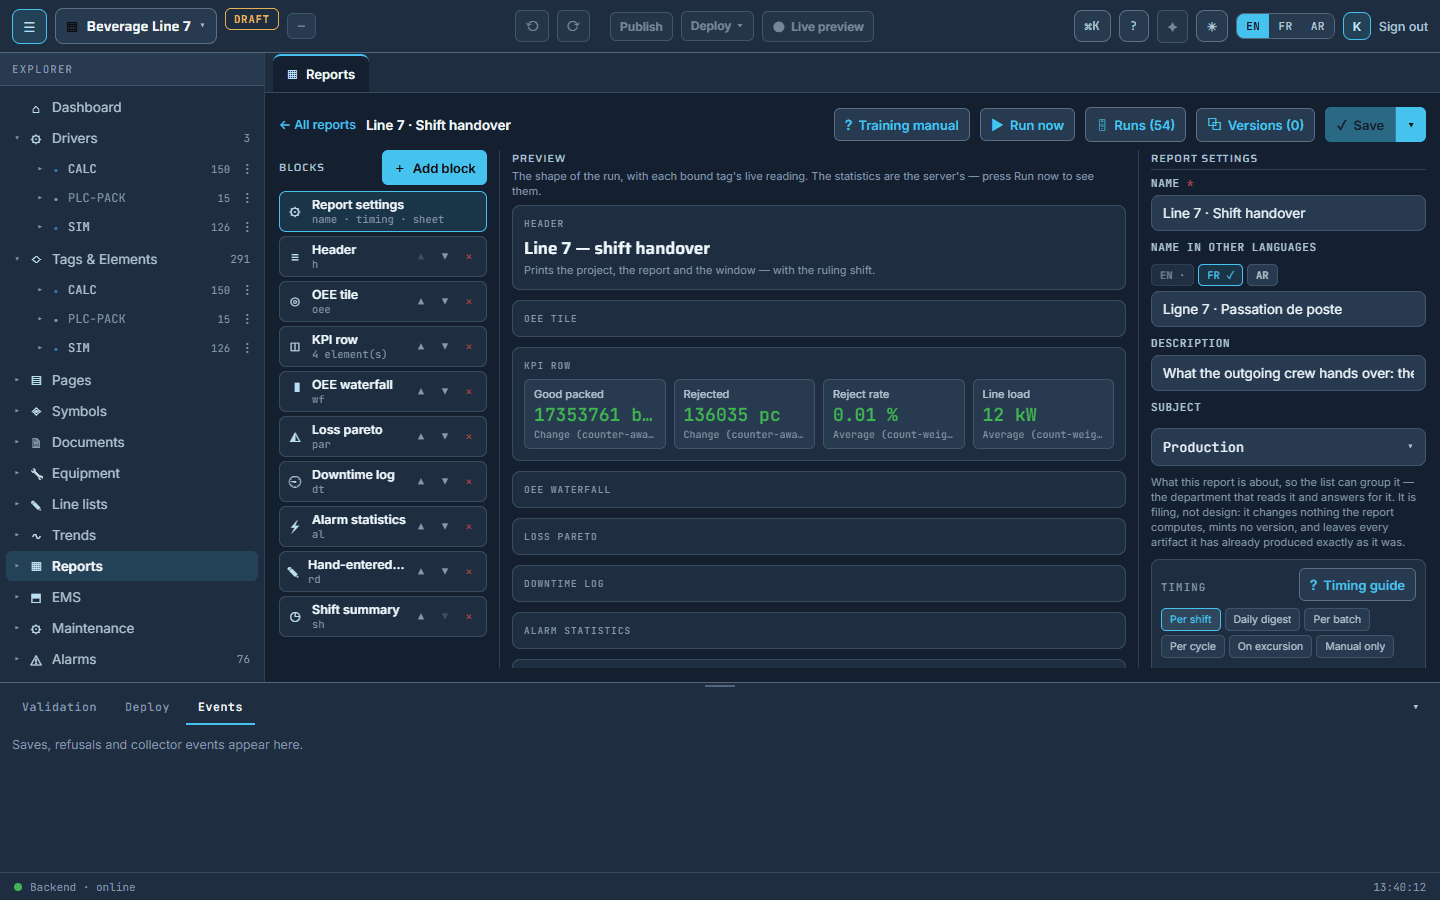Open the Deploy dropdown in the top toolbar
The image size is (1440, 900).
[717, 26]
